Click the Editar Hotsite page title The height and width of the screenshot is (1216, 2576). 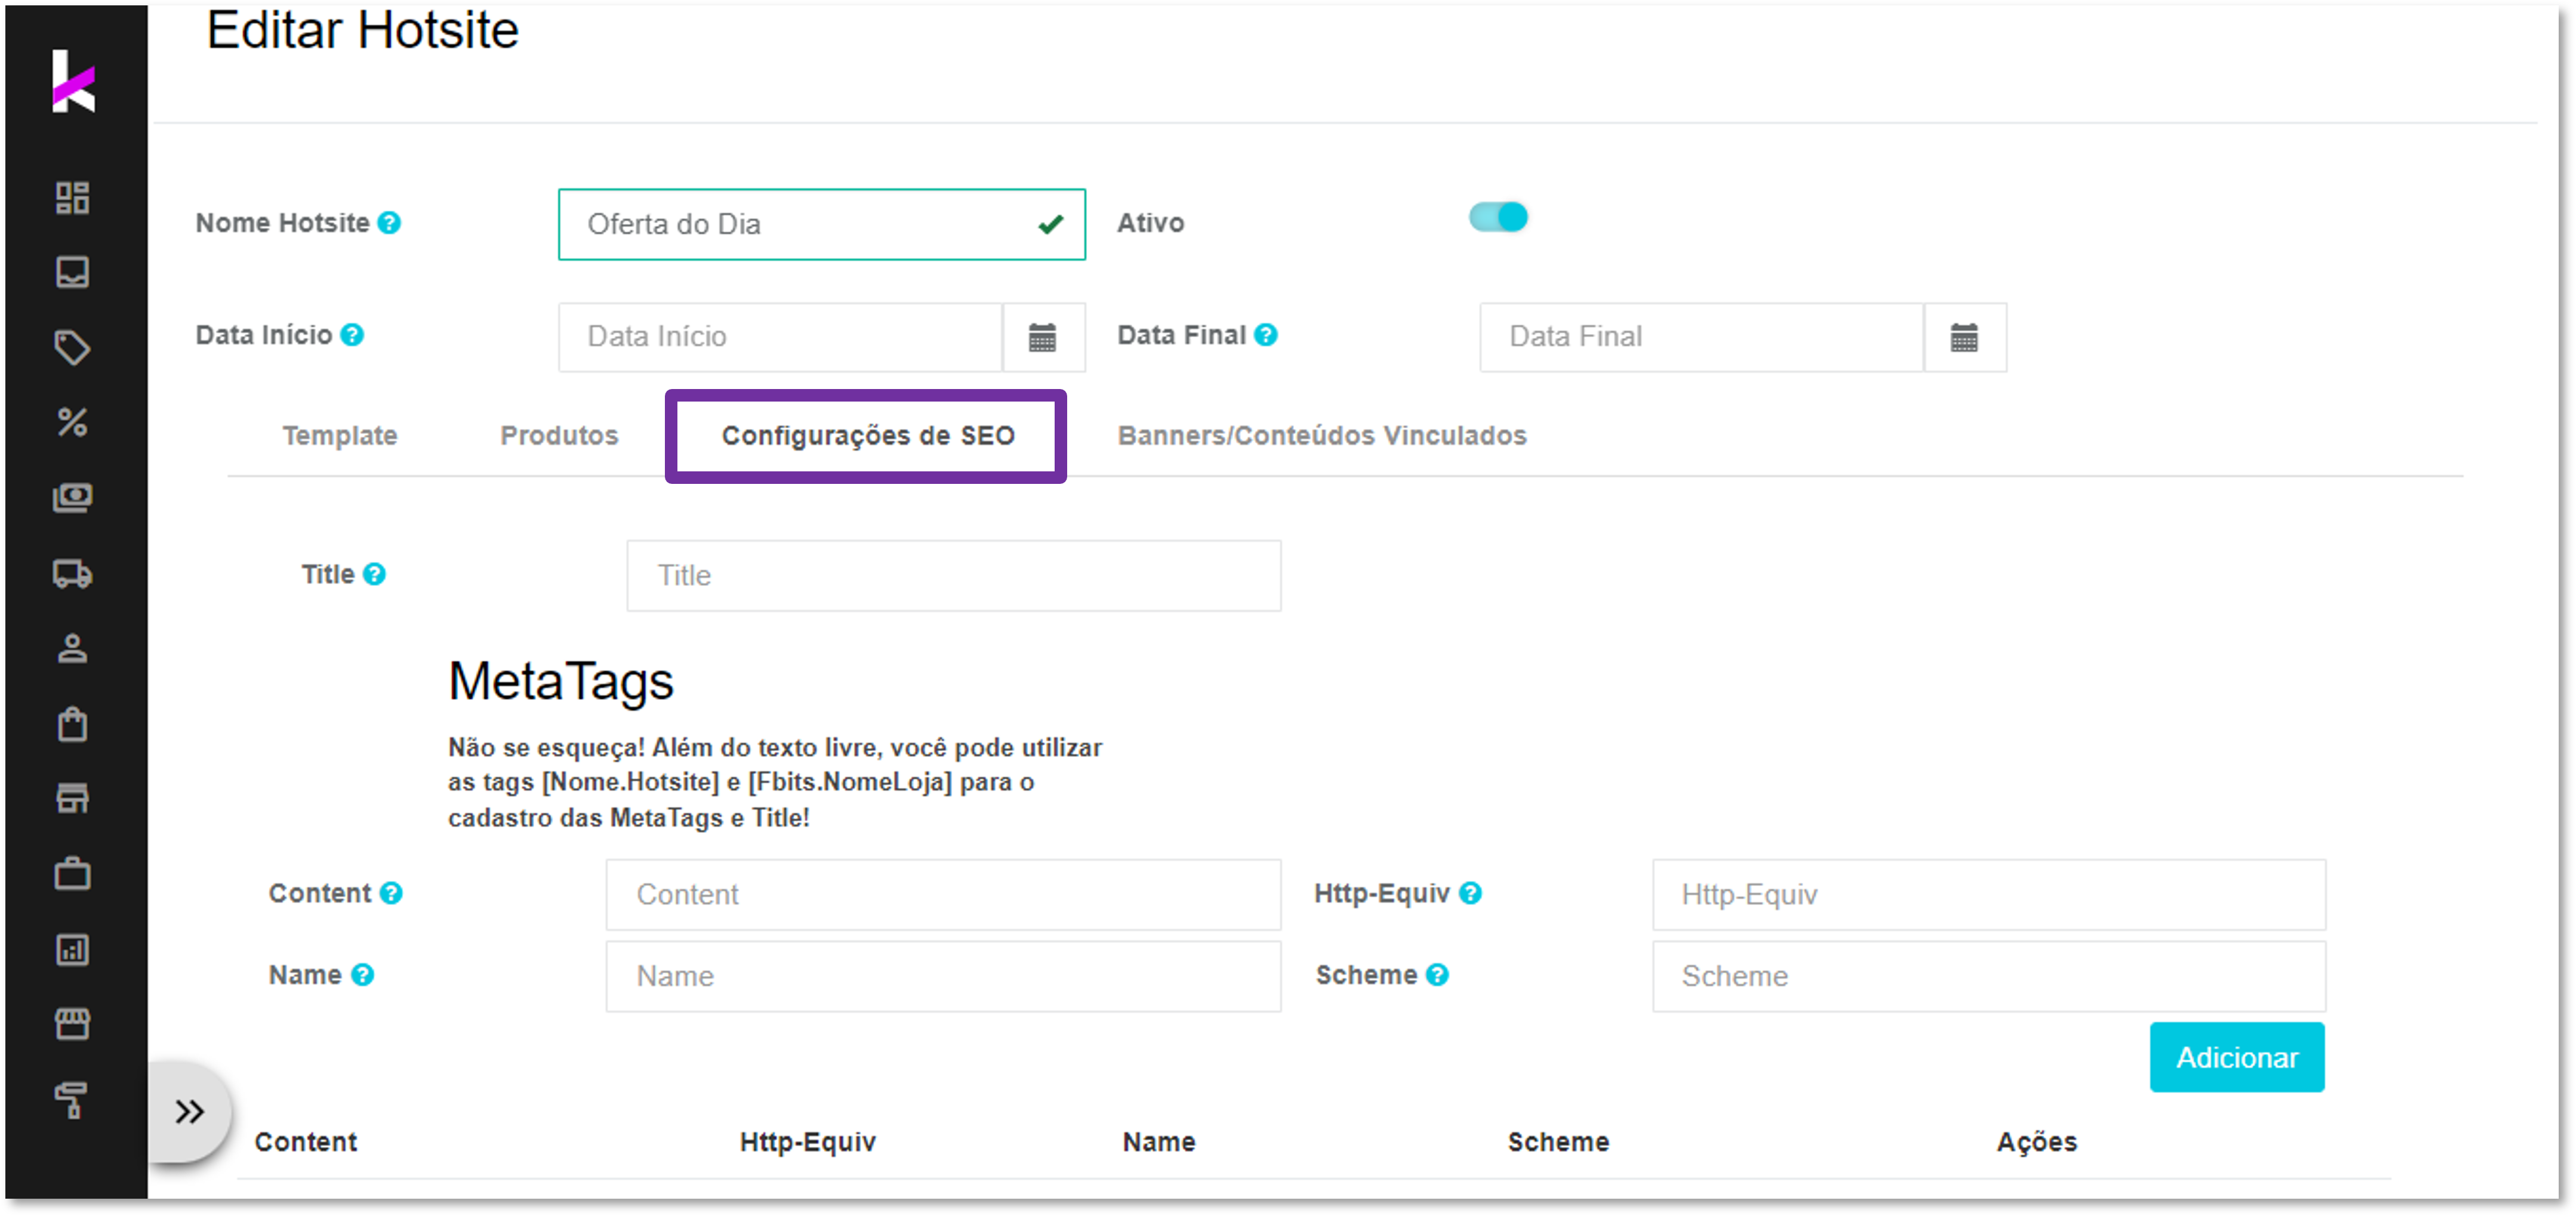[362, 30]
